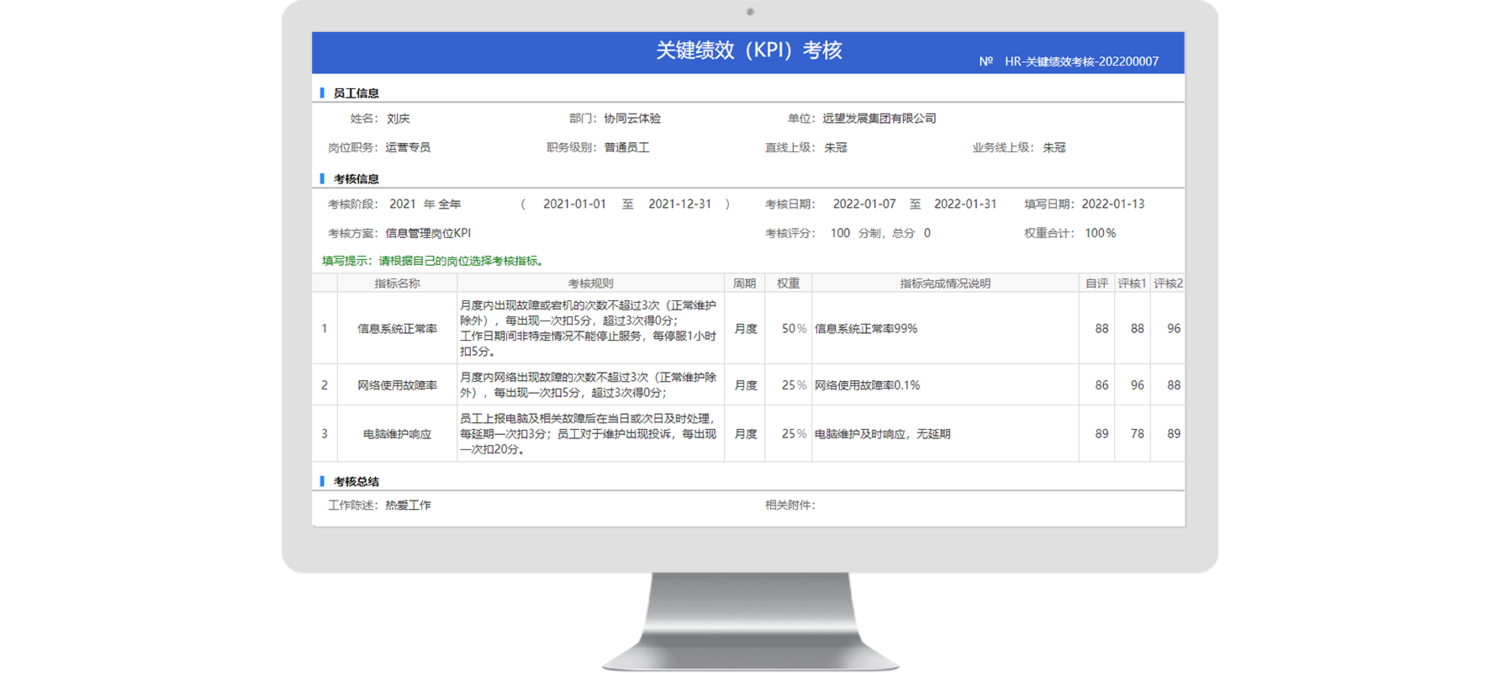Click the 单位 field 远望发展集团有限公司
1500x673 pixels.
tap(879, 119)
